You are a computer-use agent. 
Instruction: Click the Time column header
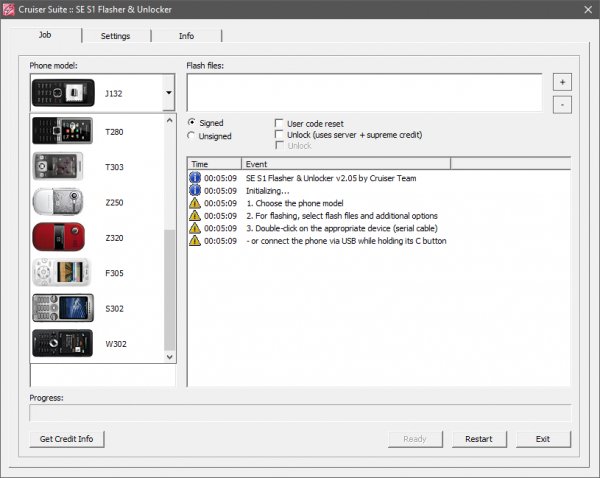[x=215, y=164]
